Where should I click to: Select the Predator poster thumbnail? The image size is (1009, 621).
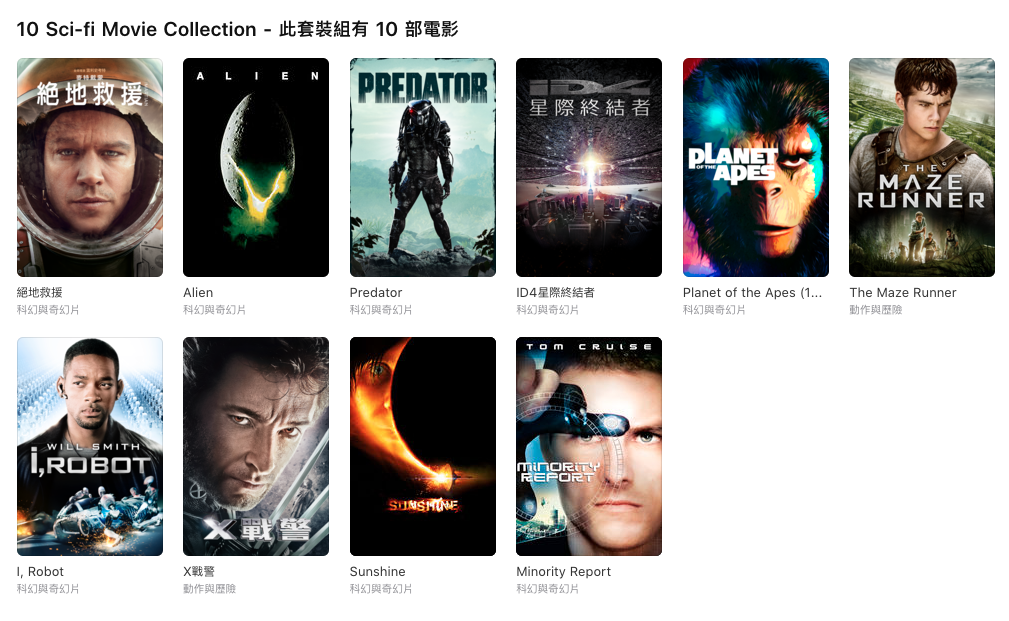(x=423, y=167)
